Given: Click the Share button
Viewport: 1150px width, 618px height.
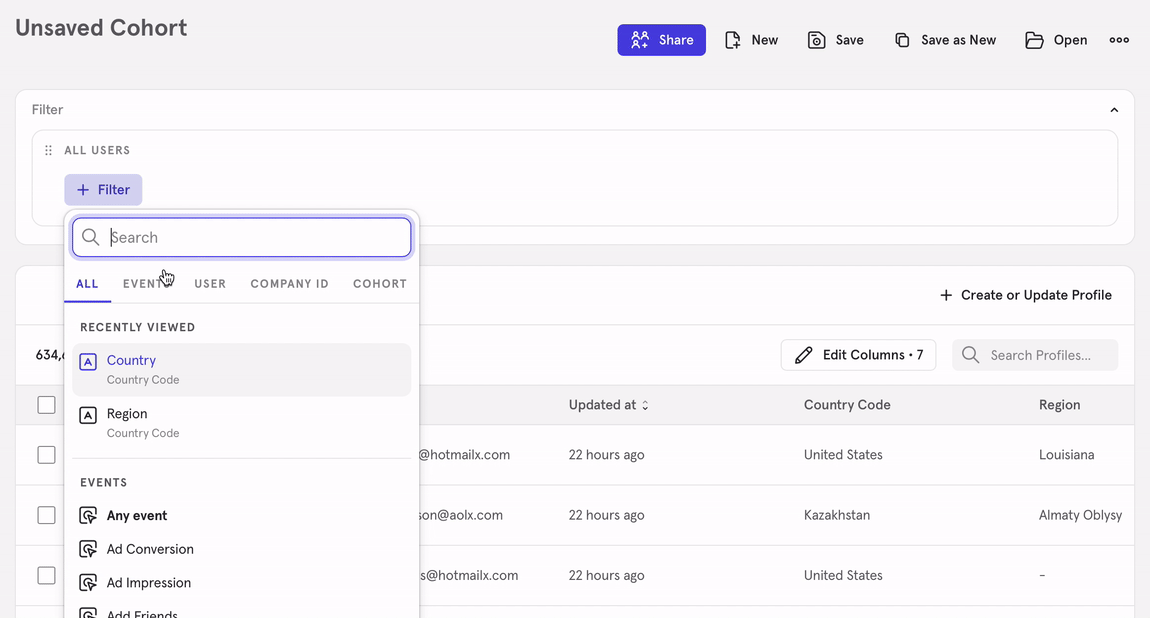Looking at the screenshot, I should 661,40.
